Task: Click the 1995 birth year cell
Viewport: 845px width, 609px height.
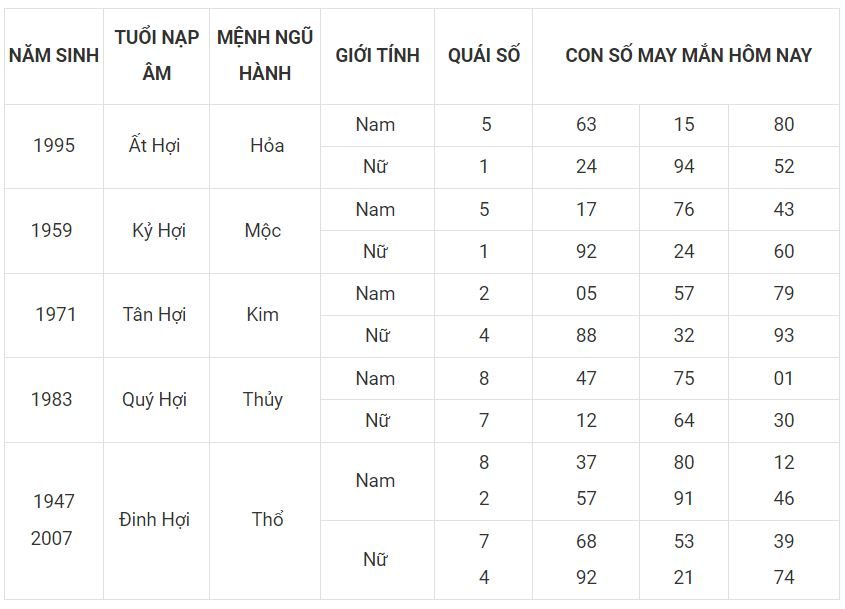Action: click(54, 146)
